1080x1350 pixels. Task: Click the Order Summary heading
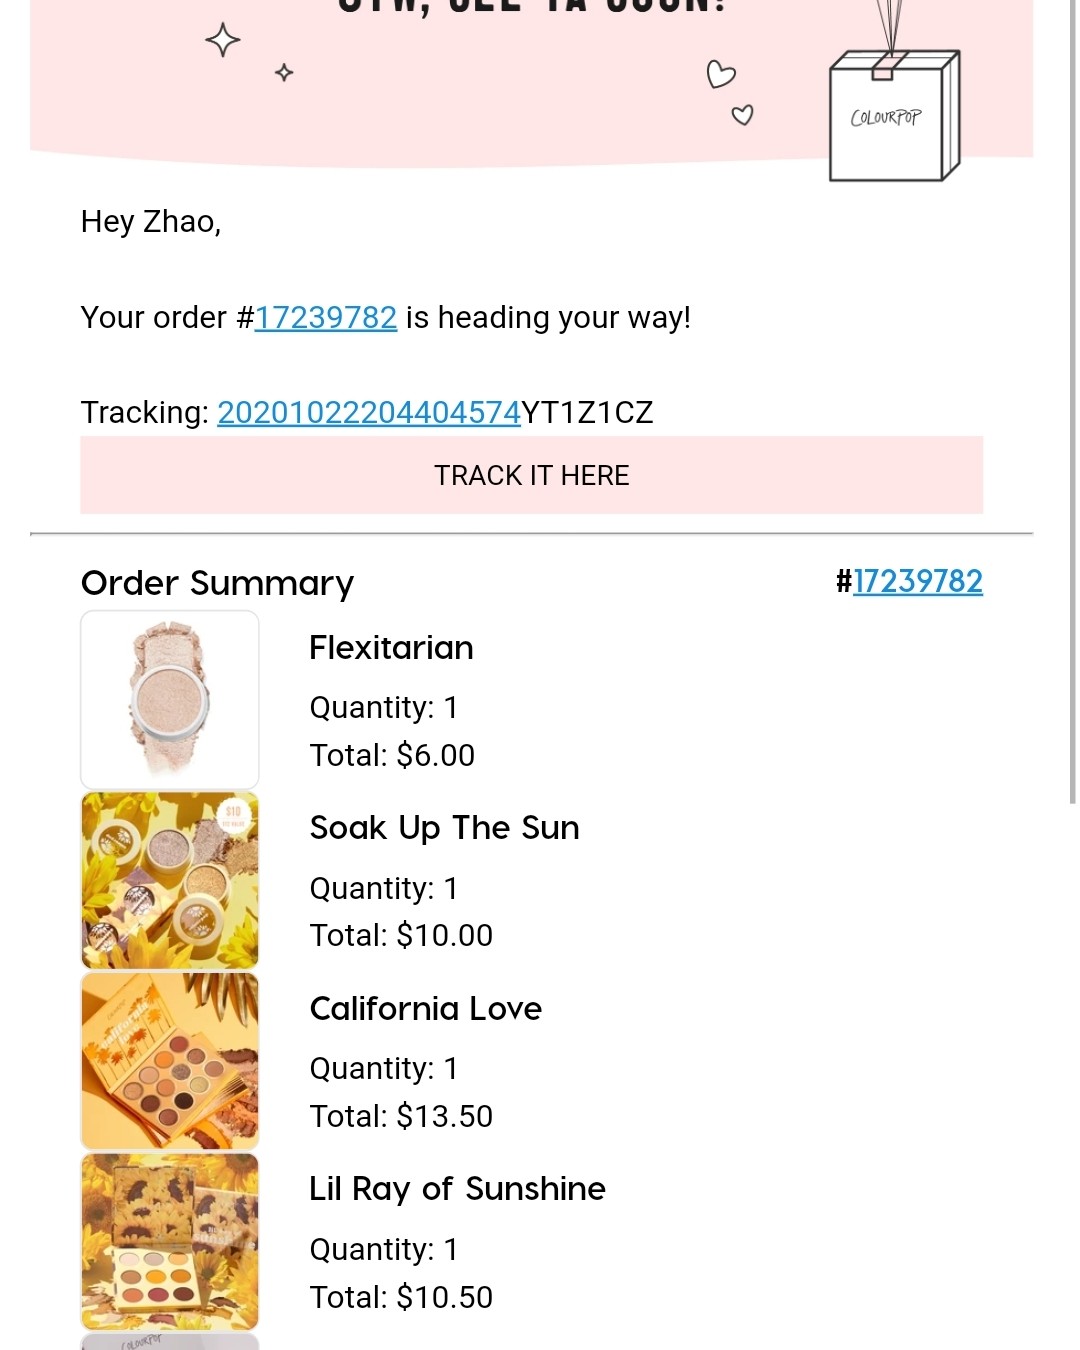click(217, 583)
